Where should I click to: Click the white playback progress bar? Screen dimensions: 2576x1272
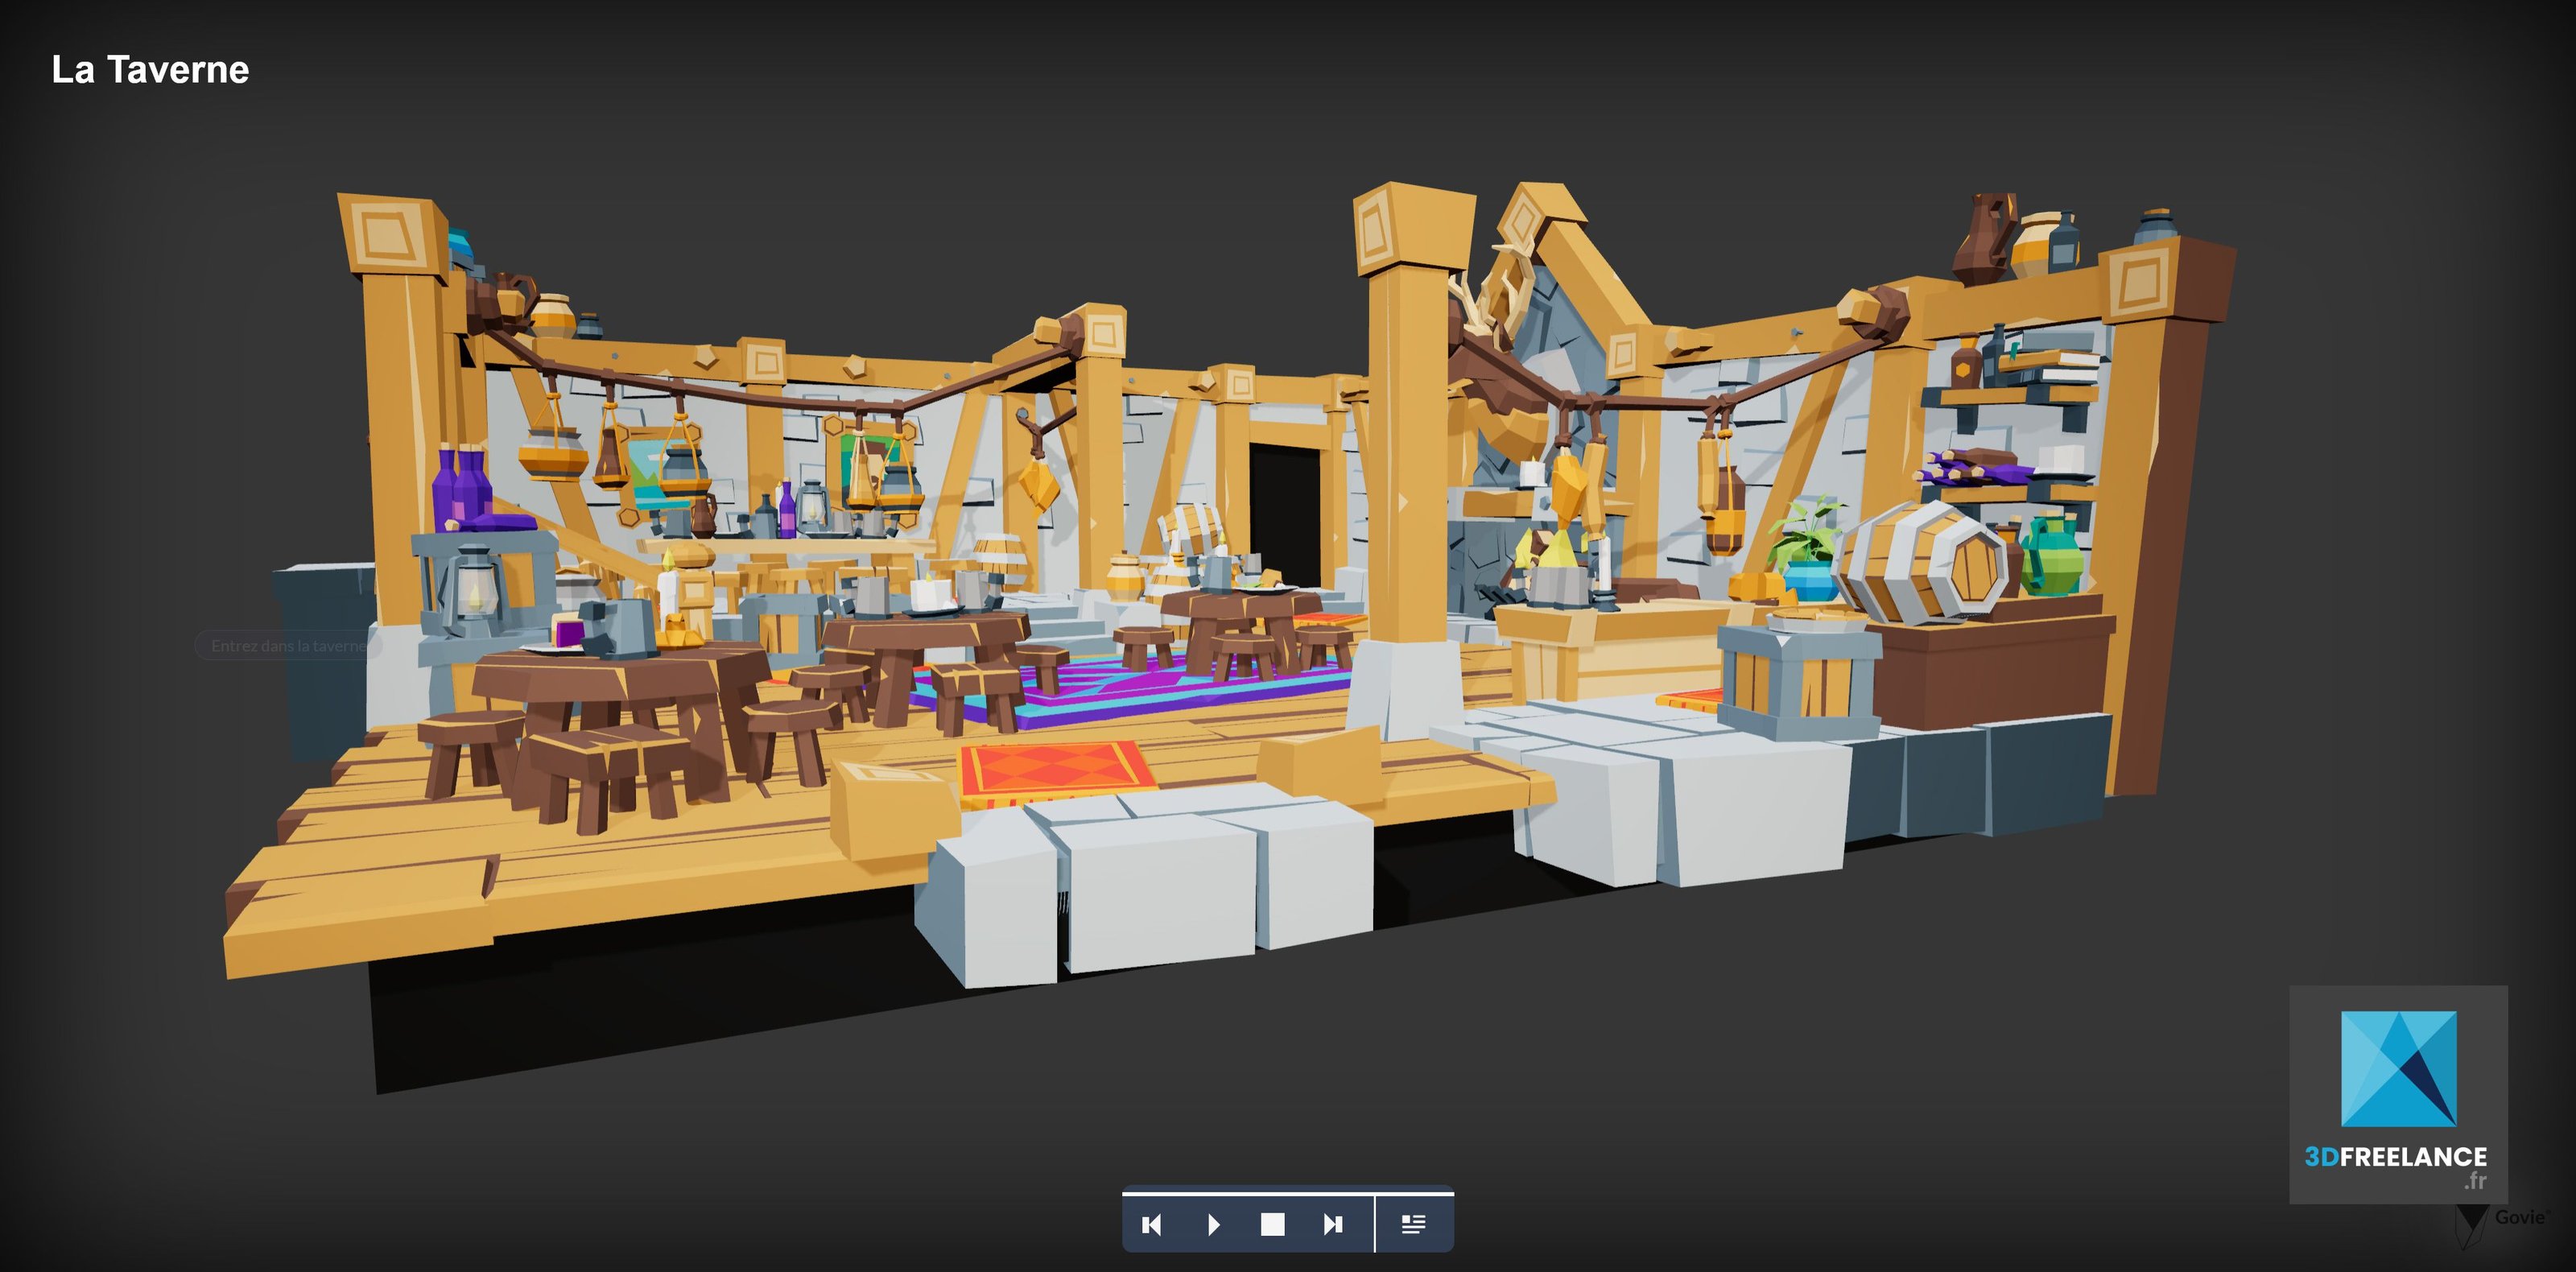[1287, 1192]
